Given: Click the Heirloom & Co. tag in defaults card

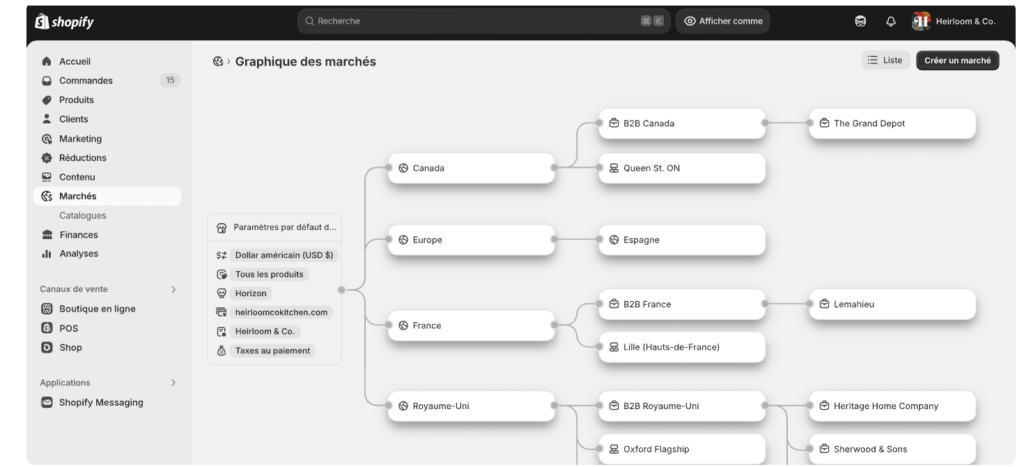Looking at the screenshot, I should click(x=264, y=331).
